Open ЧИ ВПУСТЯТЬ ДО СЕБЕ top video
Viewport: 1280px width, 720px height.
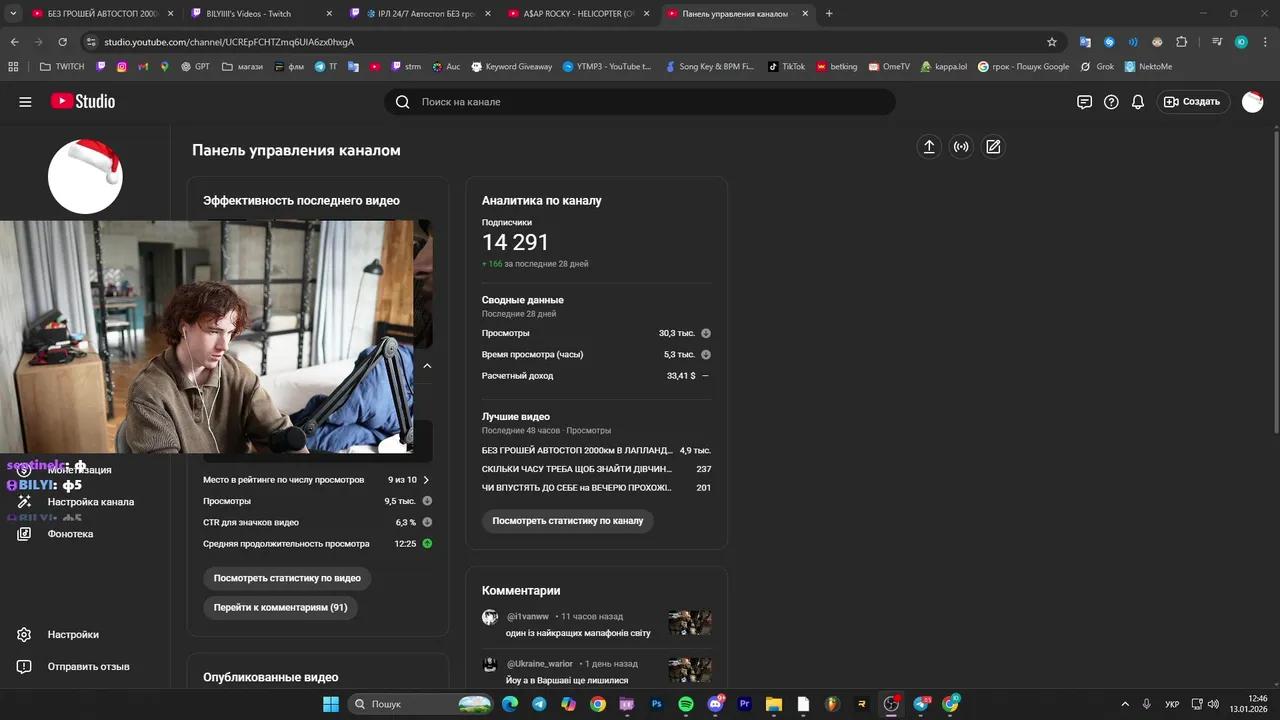click(577, 488)
